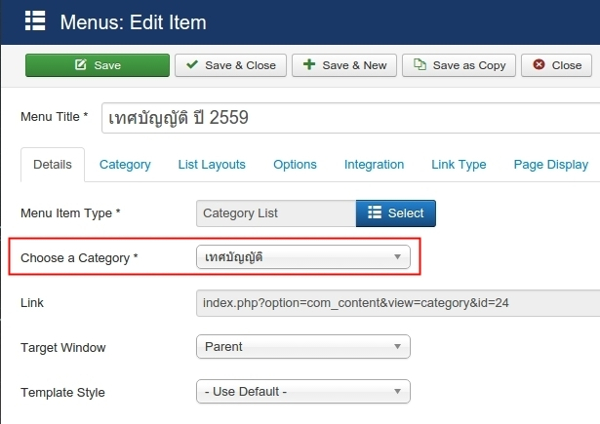The width and height of the screenshot is (600, 424).
Task: Click the checkmark icon on Save & Close
Action: point(192,64)
